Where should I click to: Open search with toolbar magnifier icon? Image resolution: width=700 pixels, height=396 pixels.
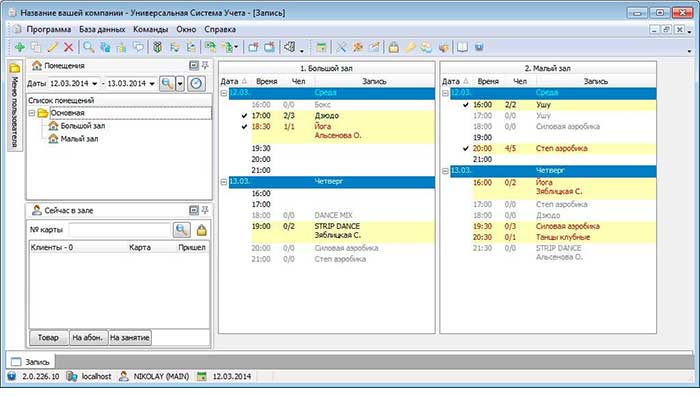click(x=89, y=47)
